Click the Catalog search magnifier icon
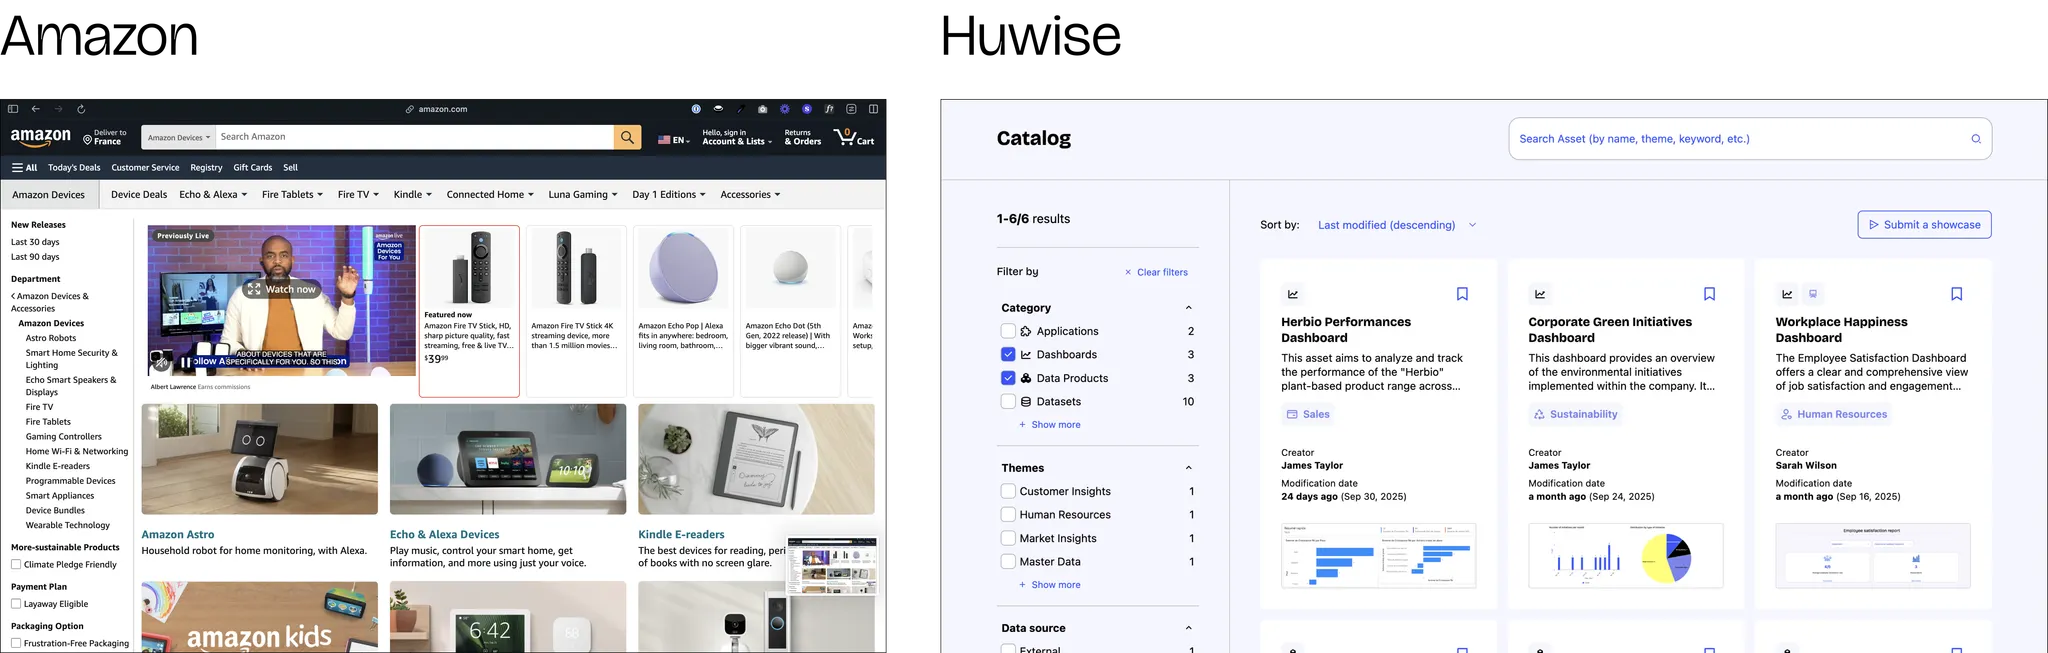 [x=1975, y=139]
